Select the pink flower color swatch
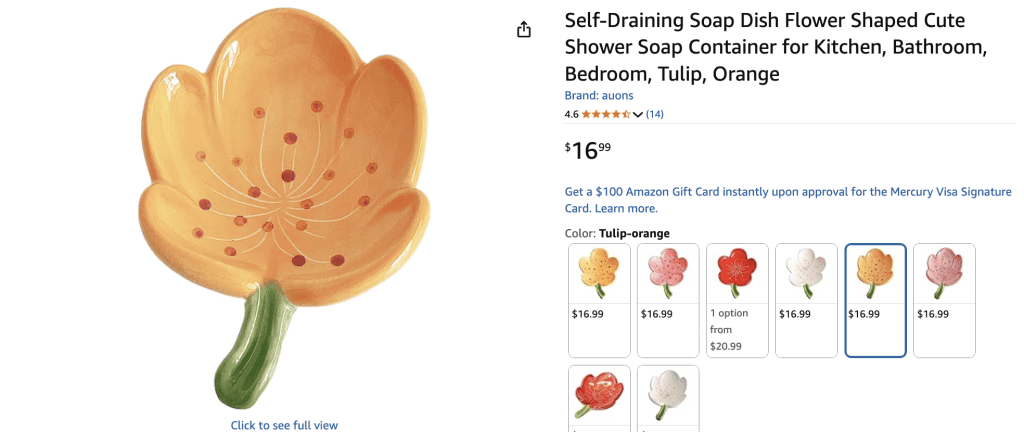Image resolution: width=1024 pixels, height=432 pixels. click(668, 300)
